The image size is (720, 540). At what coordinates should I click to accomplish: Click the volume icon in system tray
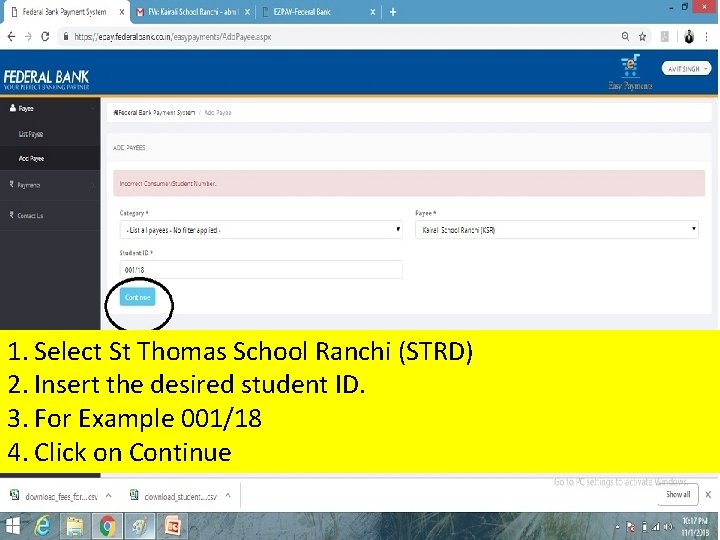668,527
